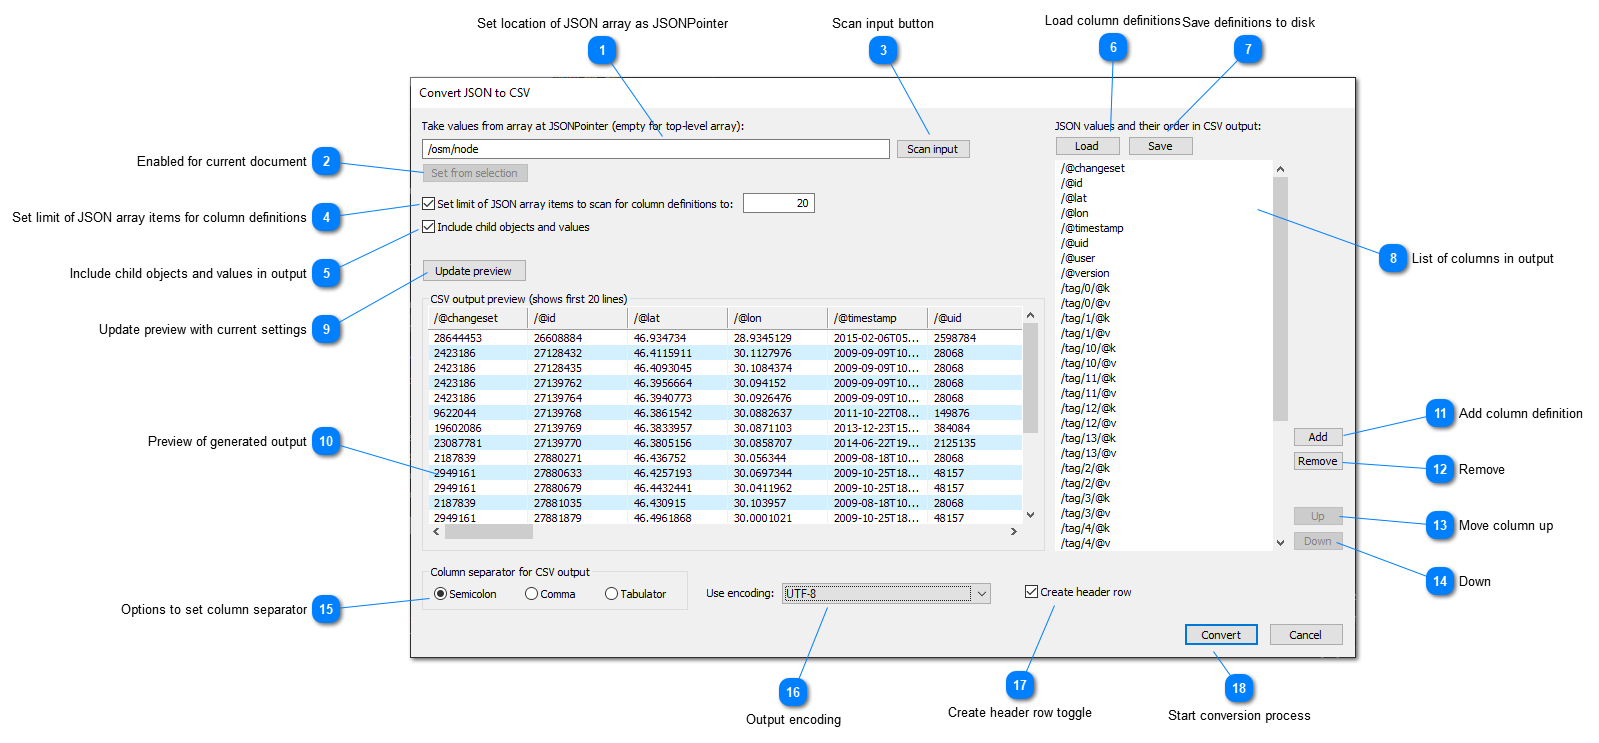Click the scroll up arrow of columns list
Image resolution: width=1599 pixels, height=743 pixels.
coord(1280,169)
